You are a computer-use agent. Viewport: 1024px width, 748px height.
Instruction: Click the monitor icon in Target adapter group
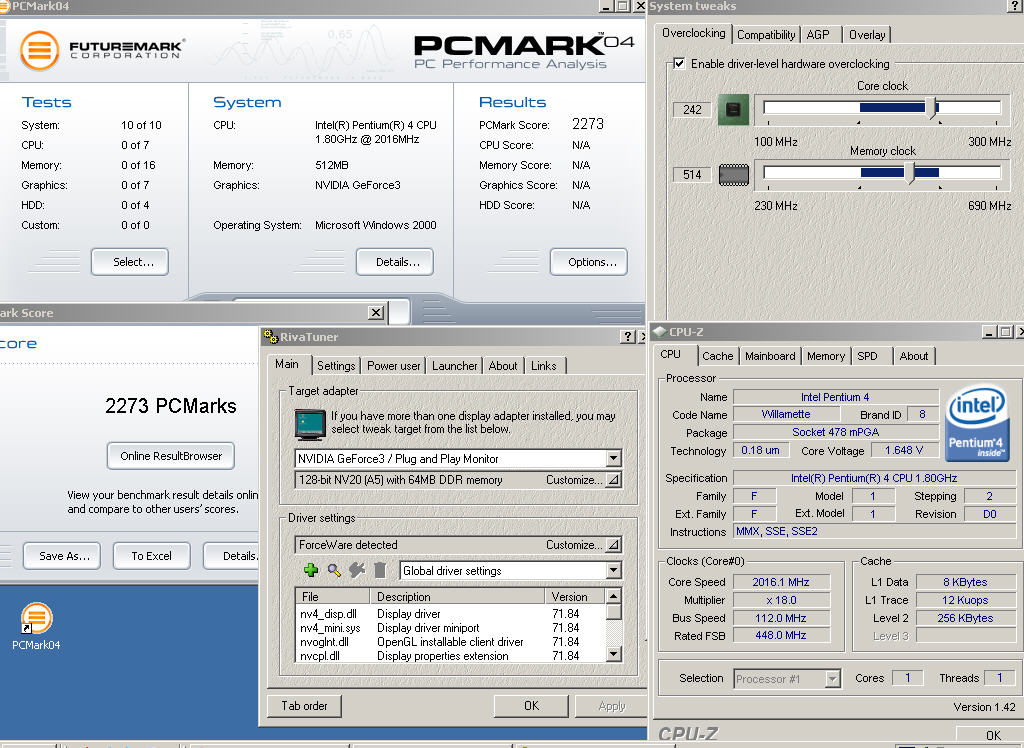[x=310, y=424]
